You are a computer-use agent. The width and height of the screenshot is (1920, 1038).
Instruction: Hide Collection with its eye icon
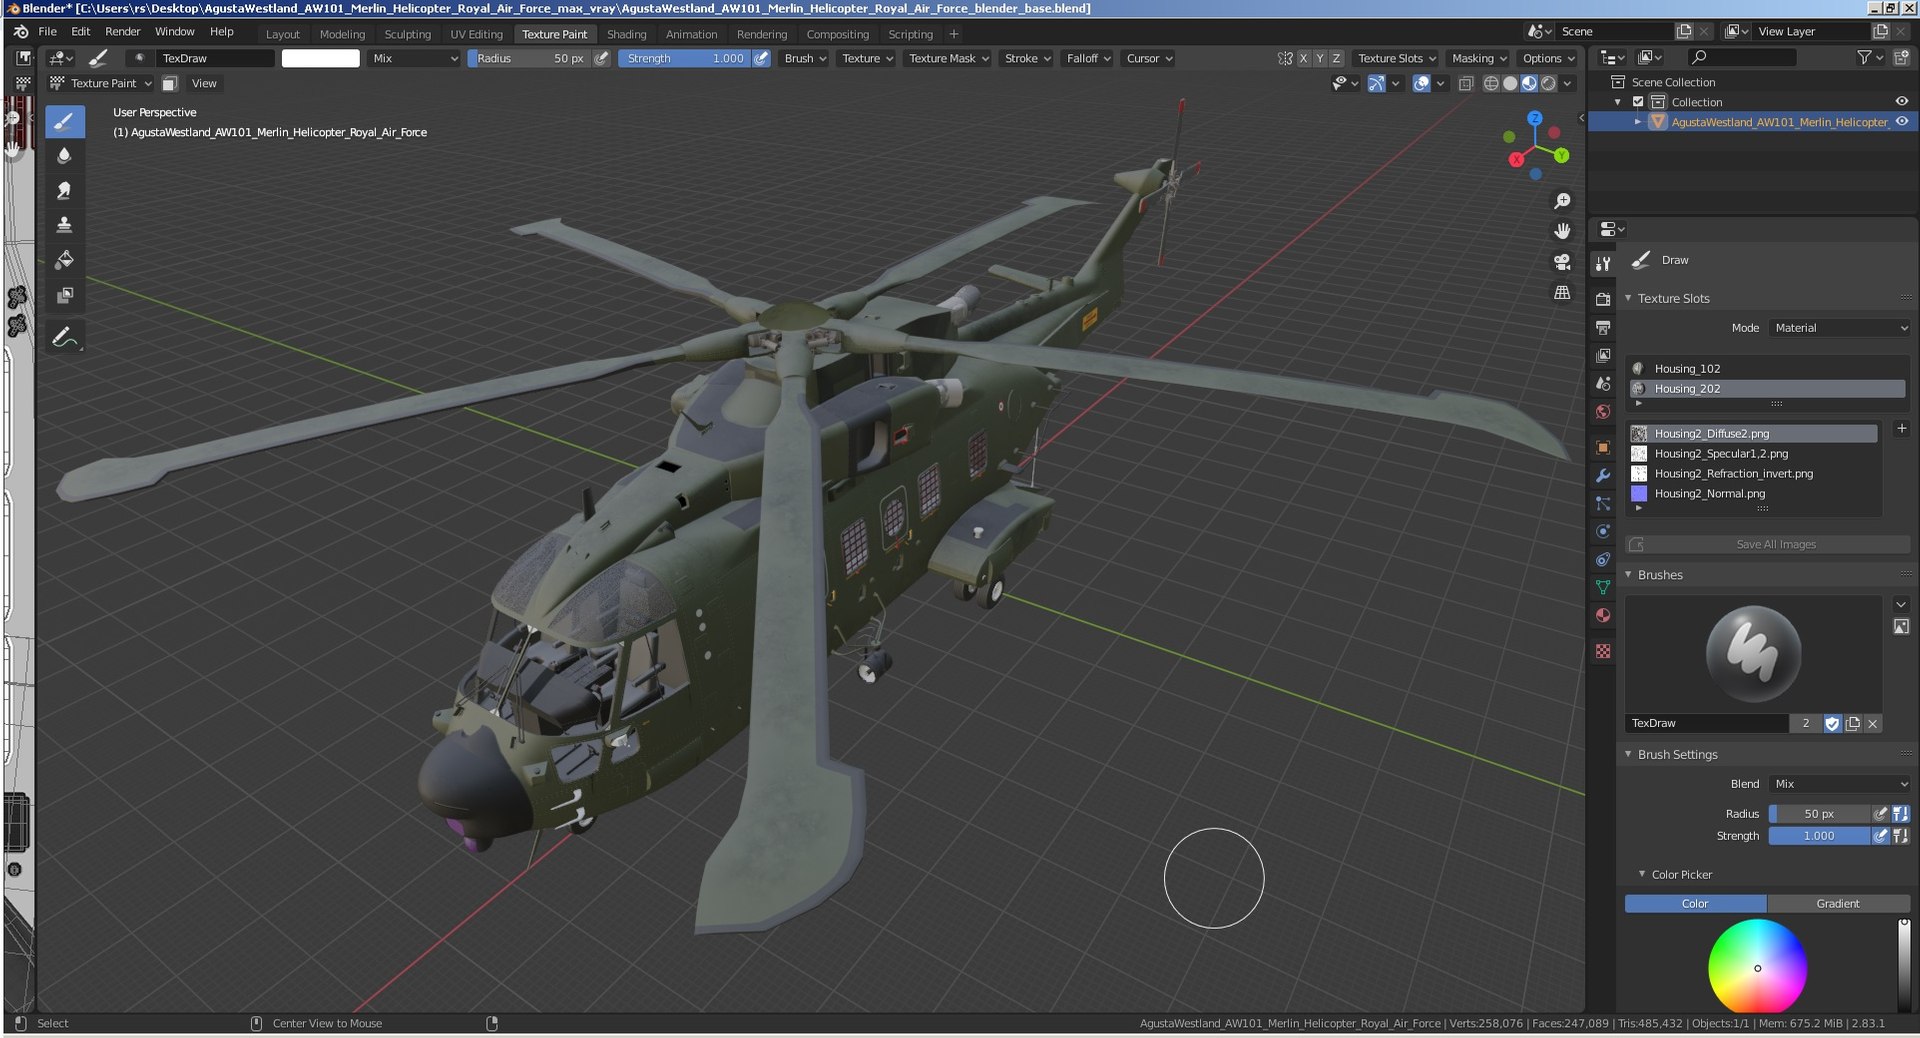pyautogui.click(x=1901, y=102)
